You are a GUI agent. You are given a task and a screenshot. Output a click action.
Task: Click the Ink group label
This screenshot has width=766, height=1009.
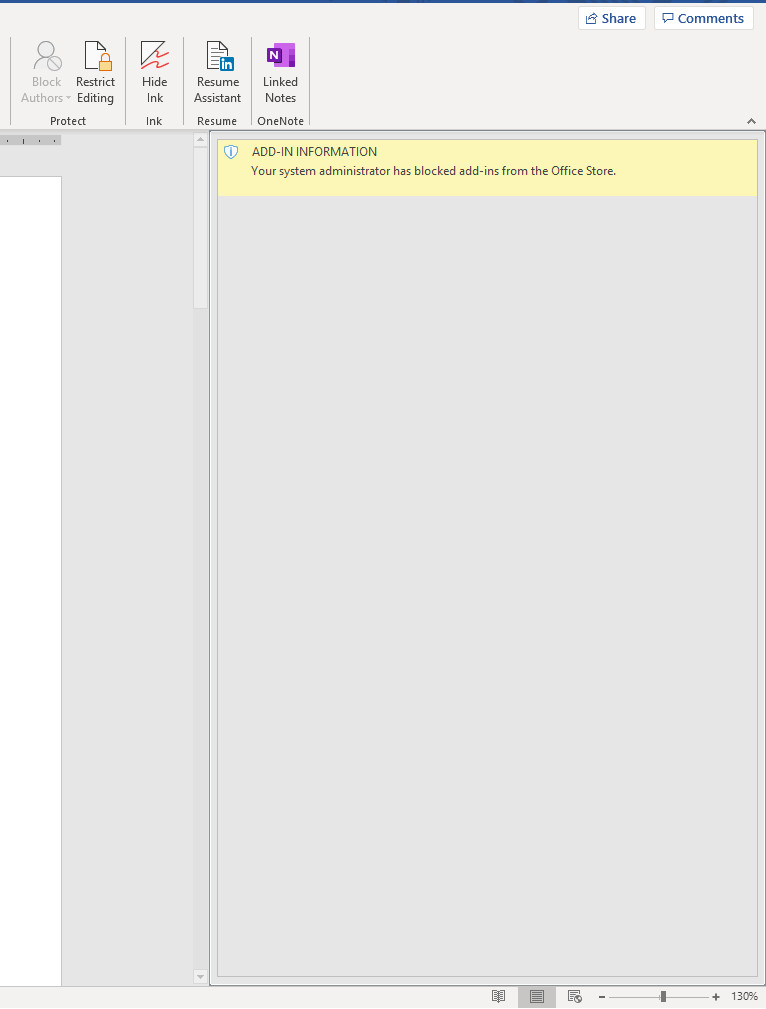tap(154, 121)
